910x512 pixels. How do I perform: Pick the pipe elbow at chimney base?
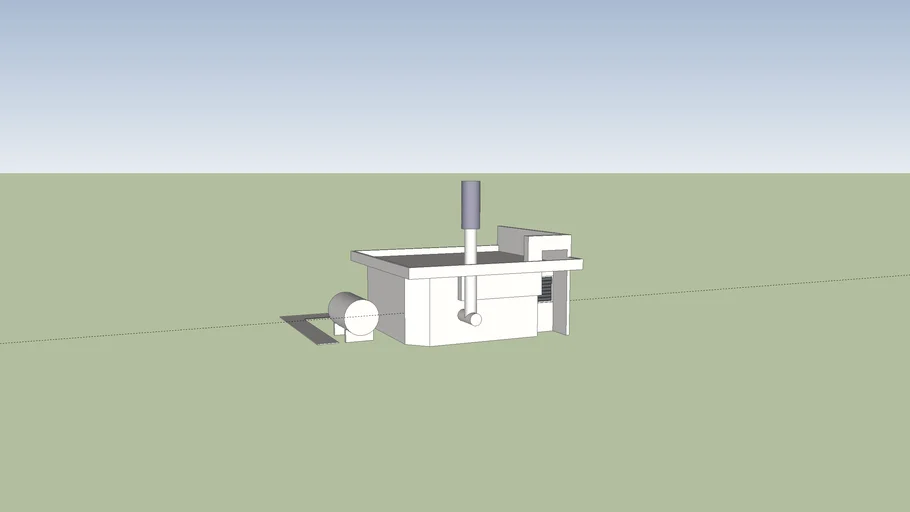(470, 318)
